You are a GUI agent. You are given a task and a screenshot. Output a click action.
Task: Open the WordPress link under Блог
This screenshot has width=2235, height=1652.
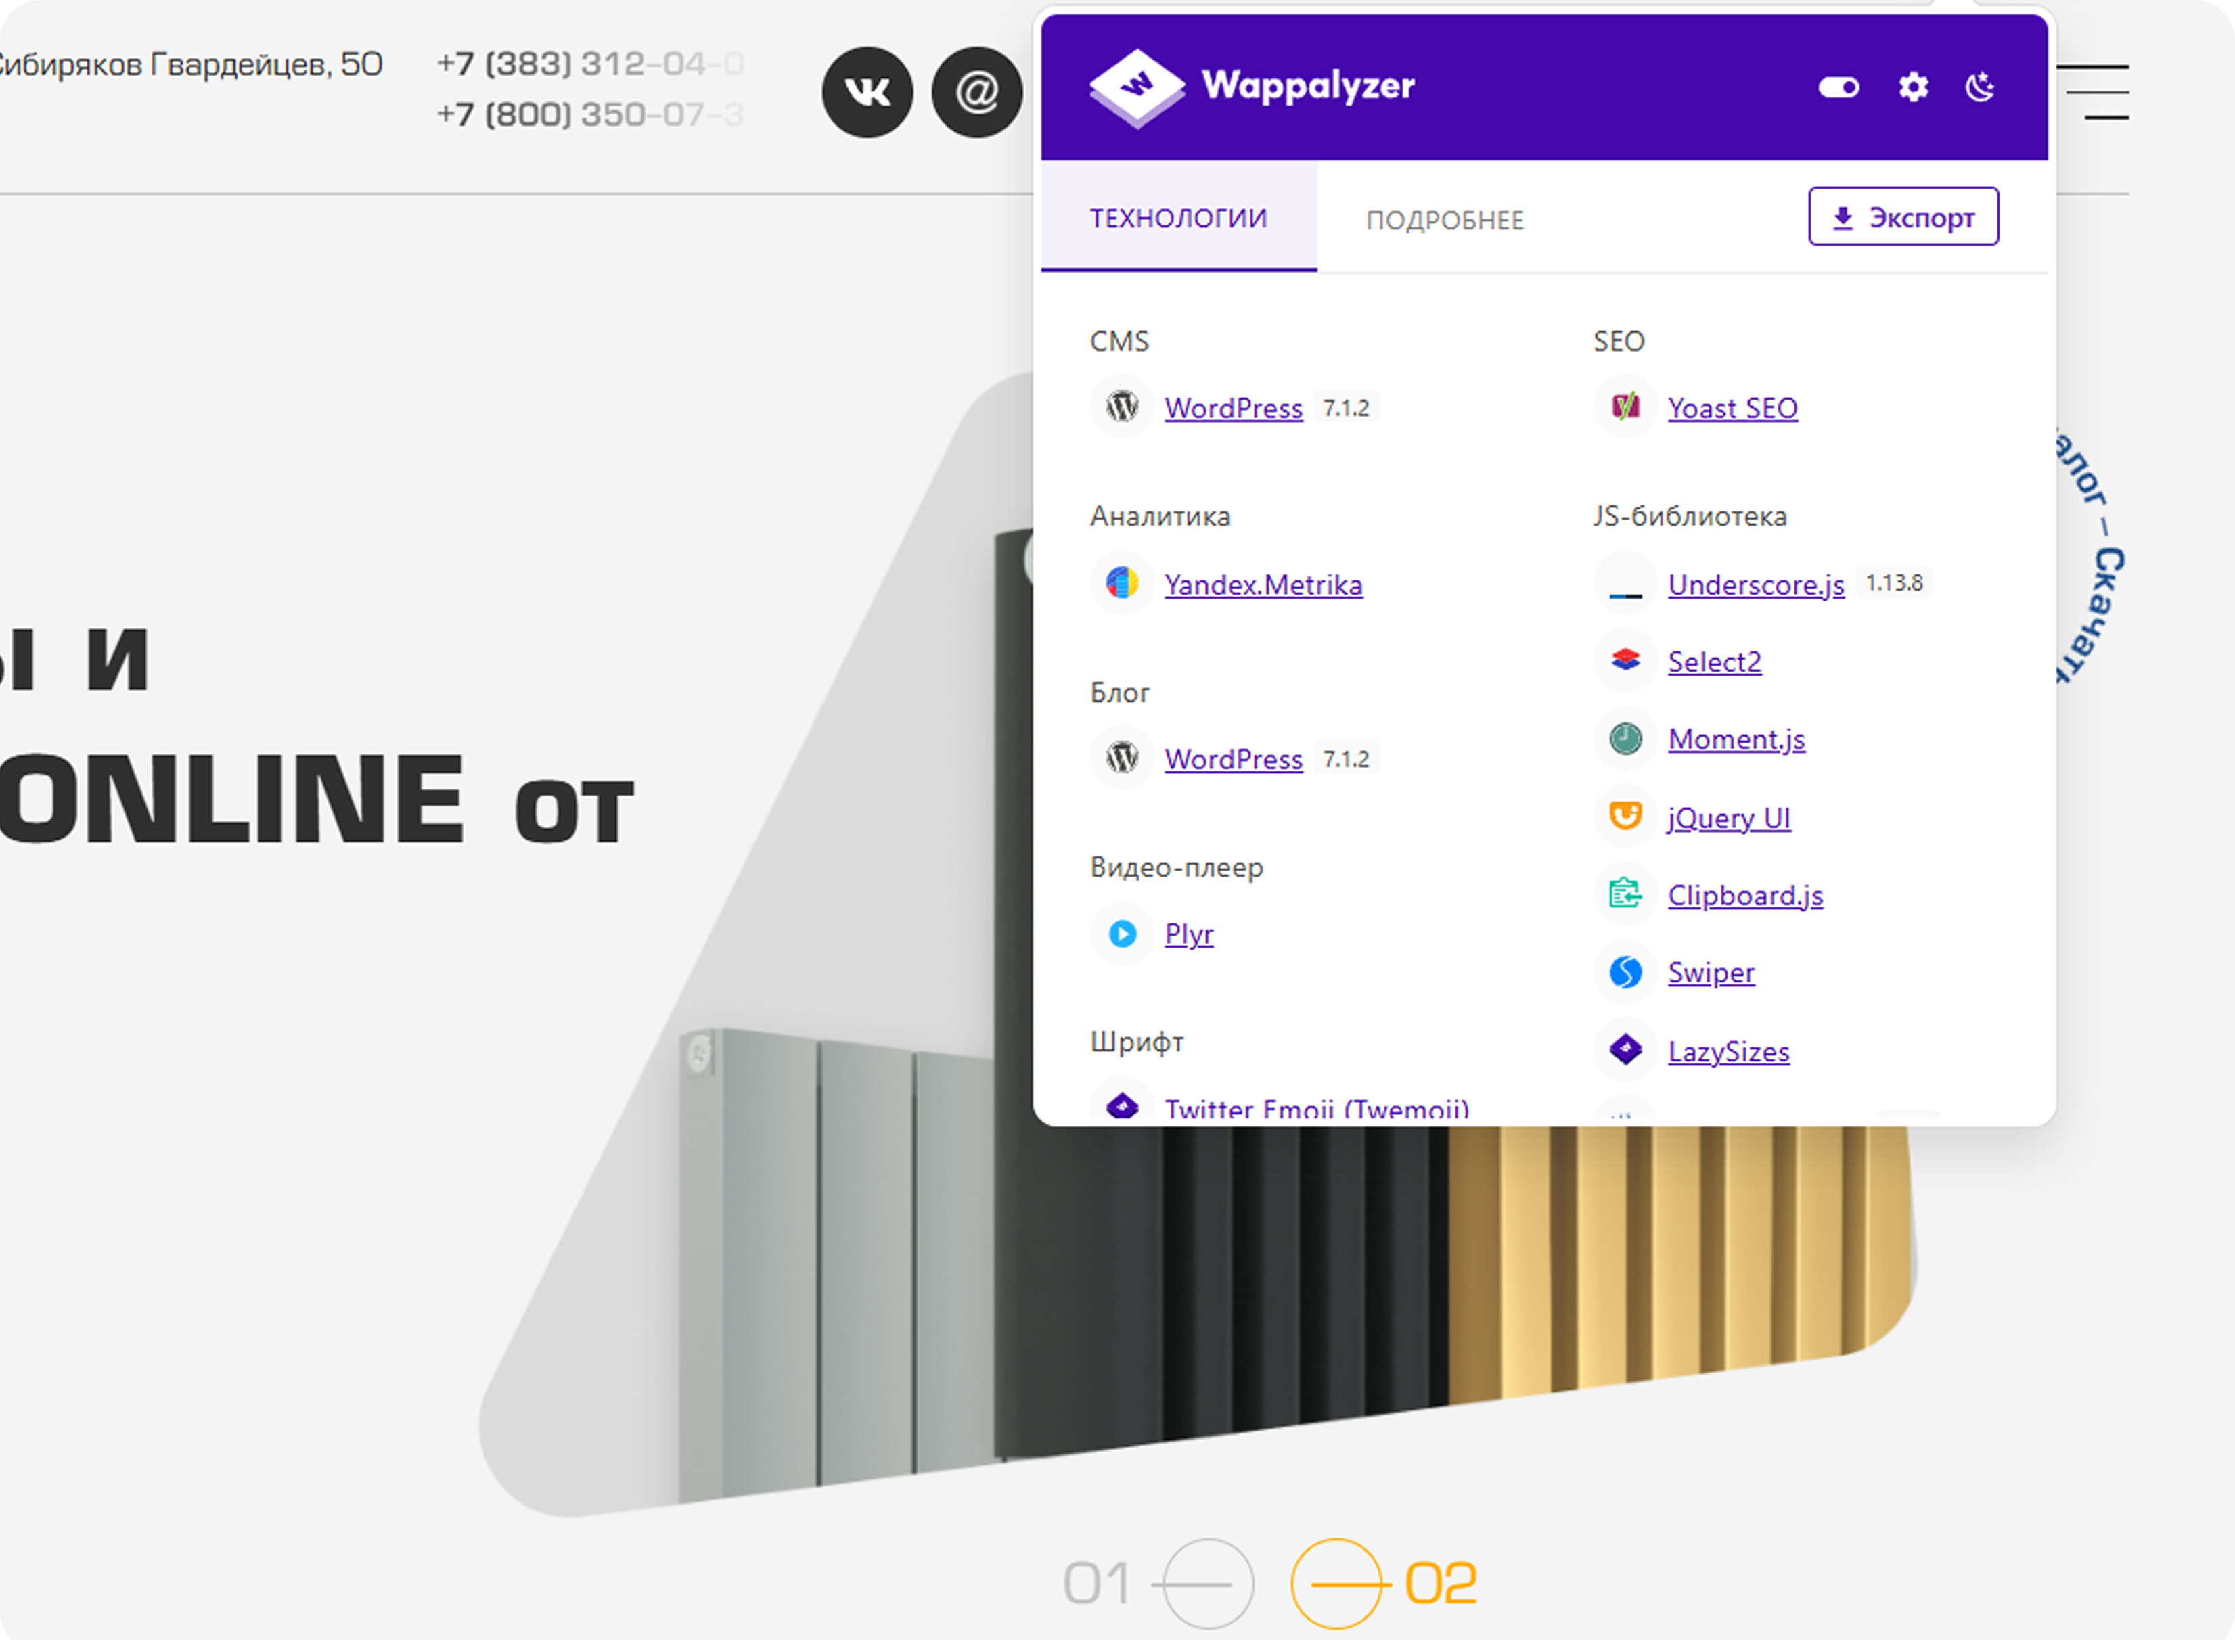(1233, 759)
